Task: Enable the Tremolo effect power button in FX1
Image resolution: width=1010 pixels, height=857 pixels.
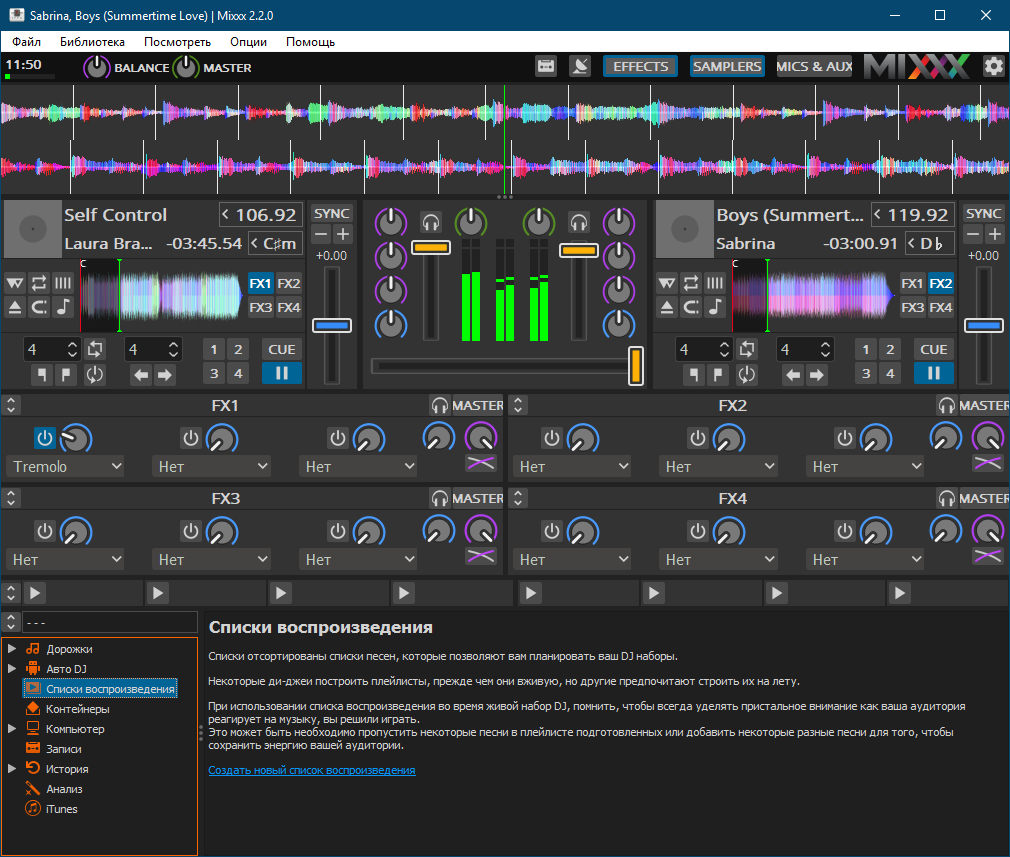Action: pos(44,438)
